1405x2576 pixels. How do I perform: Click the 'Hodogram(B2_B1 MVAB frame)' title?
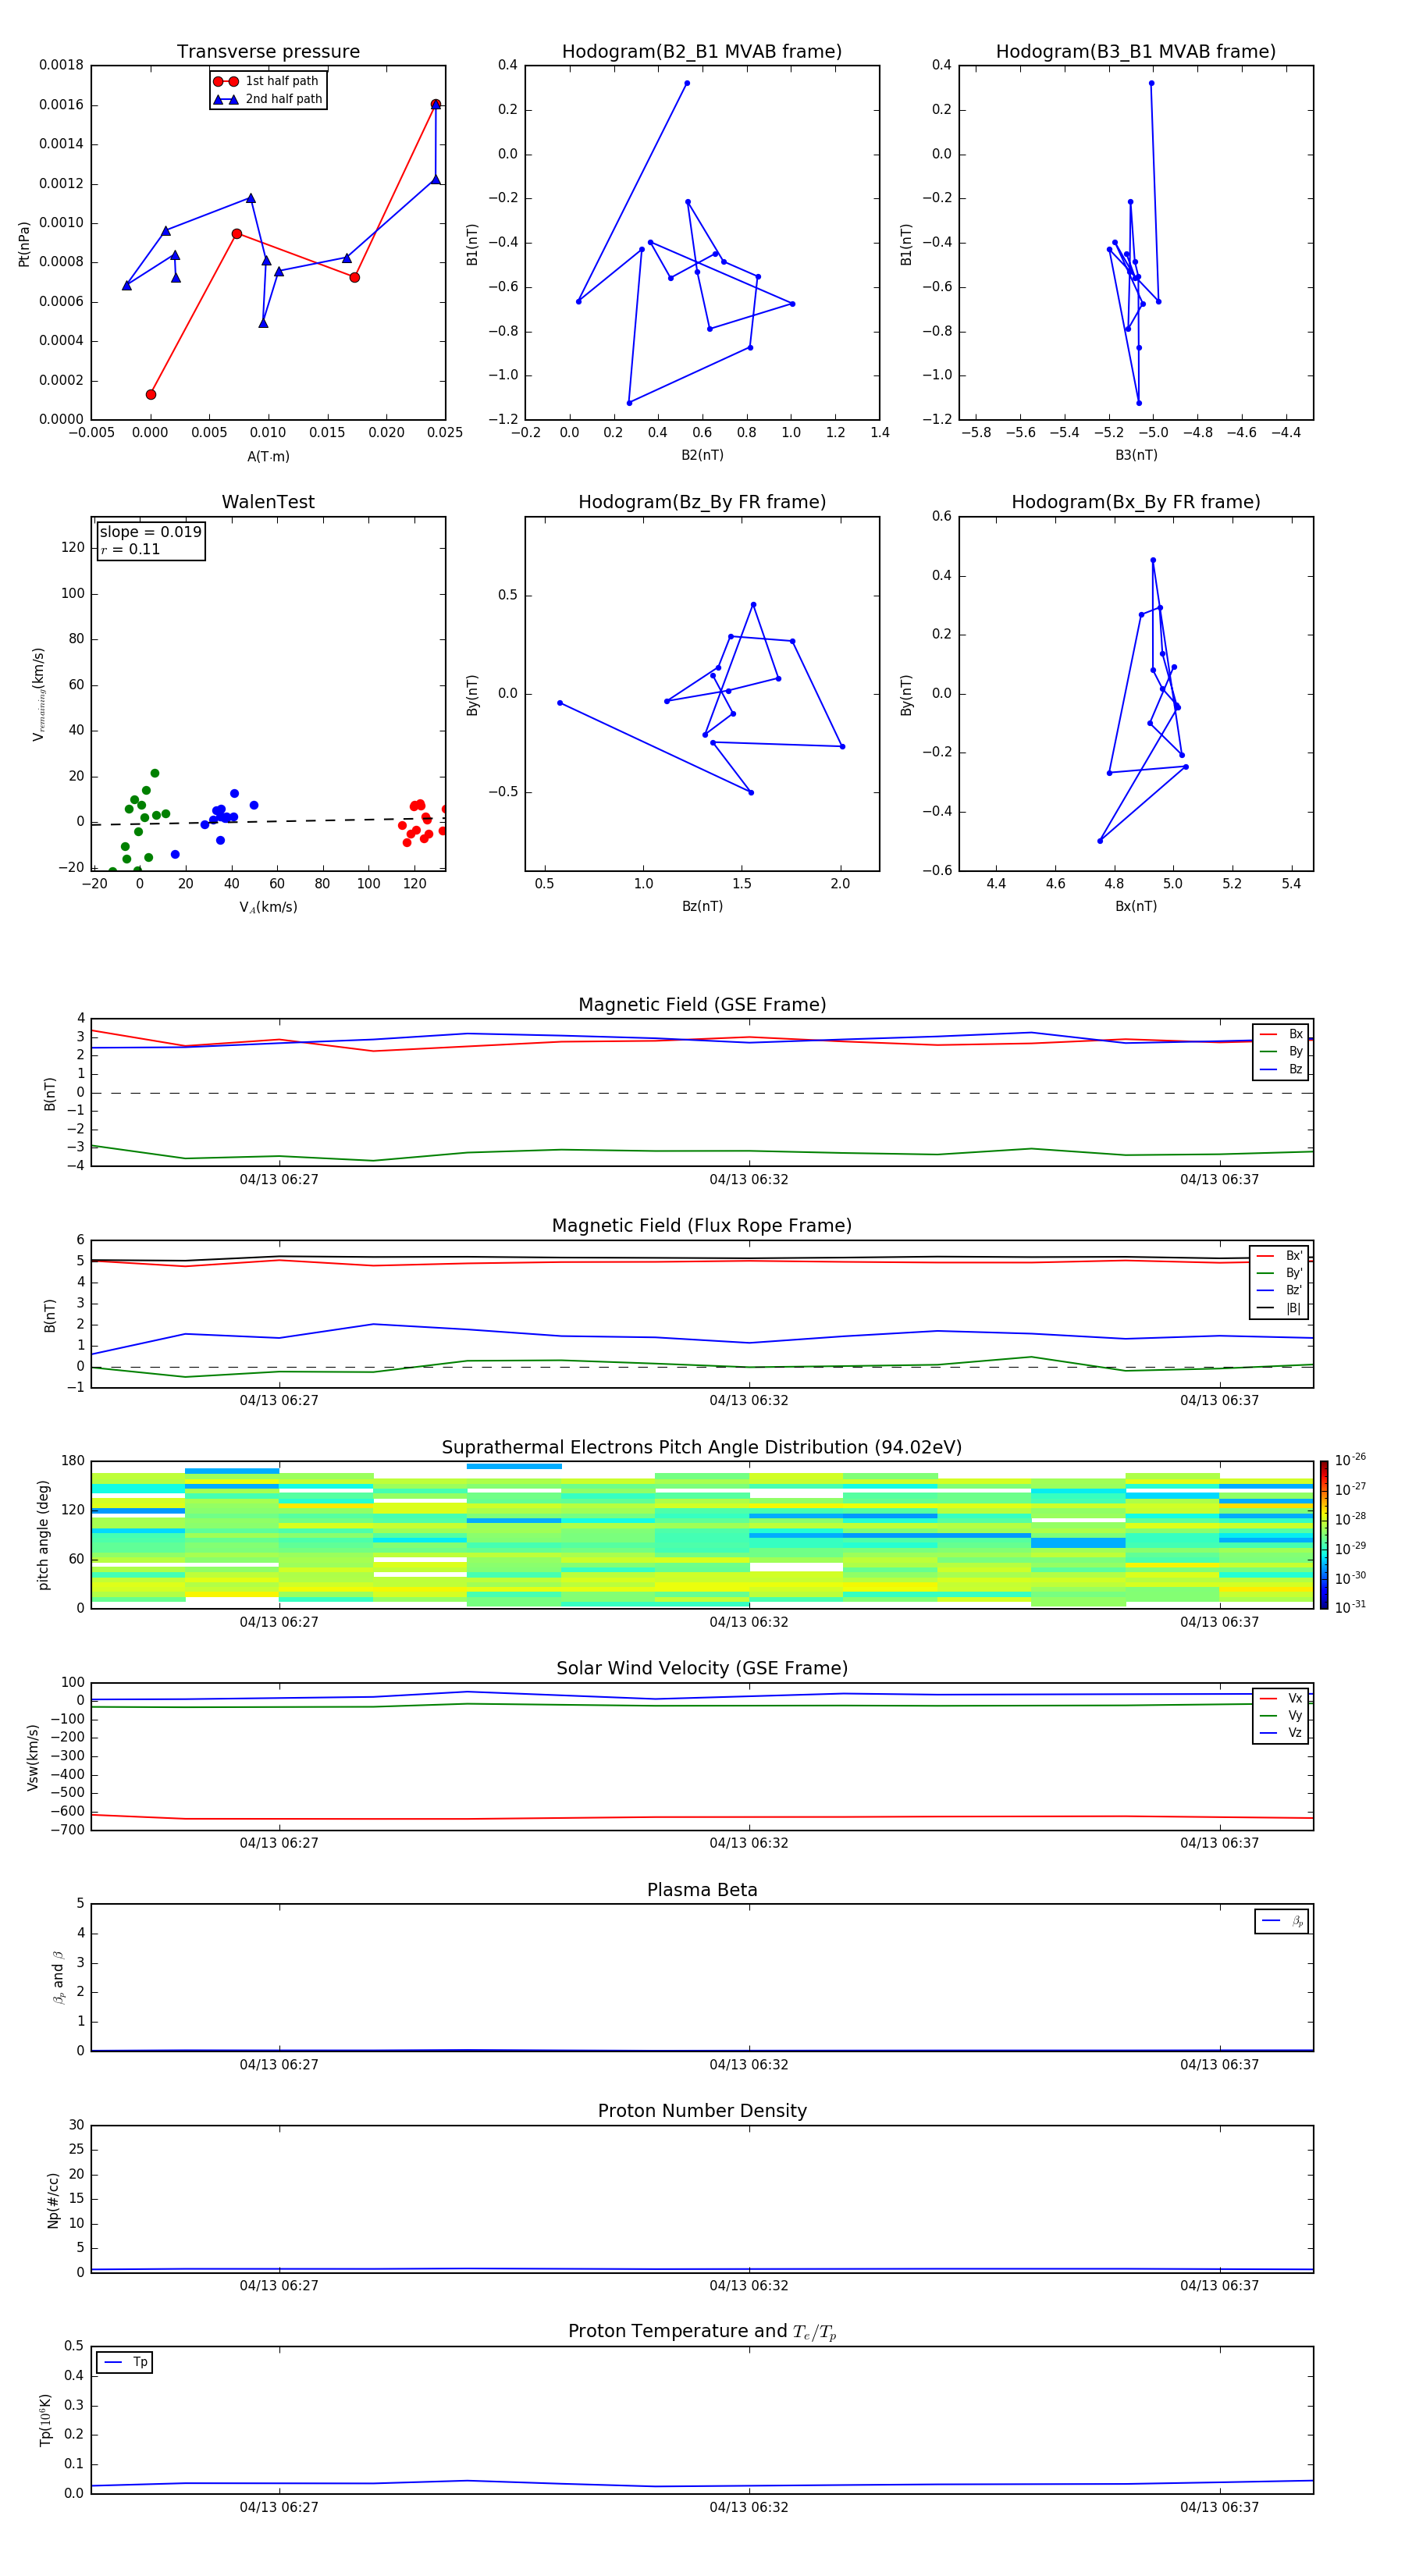(701, 52)
